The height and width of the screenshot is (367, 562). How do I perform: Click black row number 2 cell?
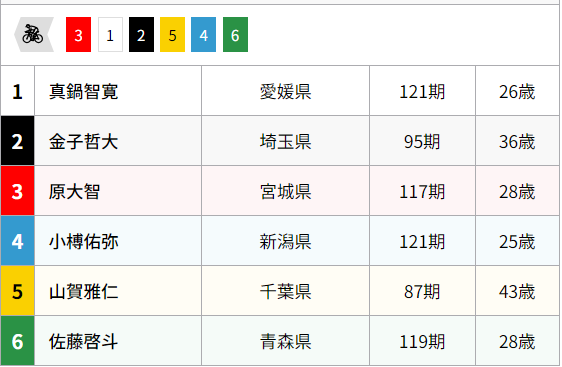tap(18, 141)
